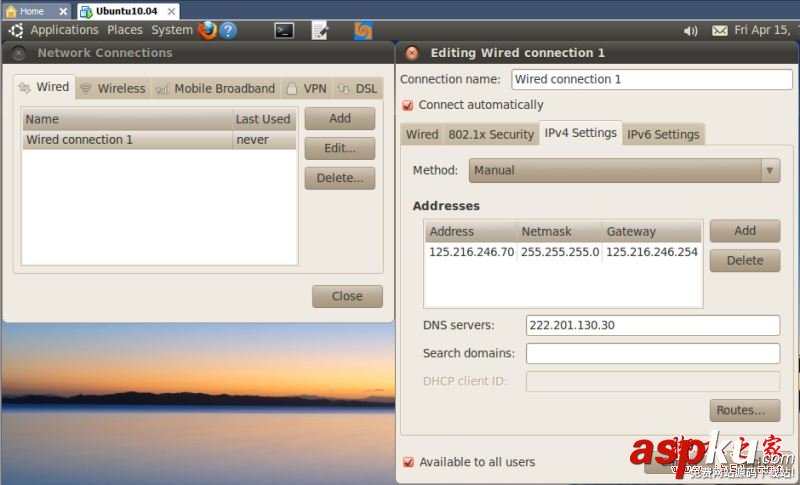Viewport: 800px width, 485px height.
Task: Click Close in Network Connections
Action: pos(347,296)
